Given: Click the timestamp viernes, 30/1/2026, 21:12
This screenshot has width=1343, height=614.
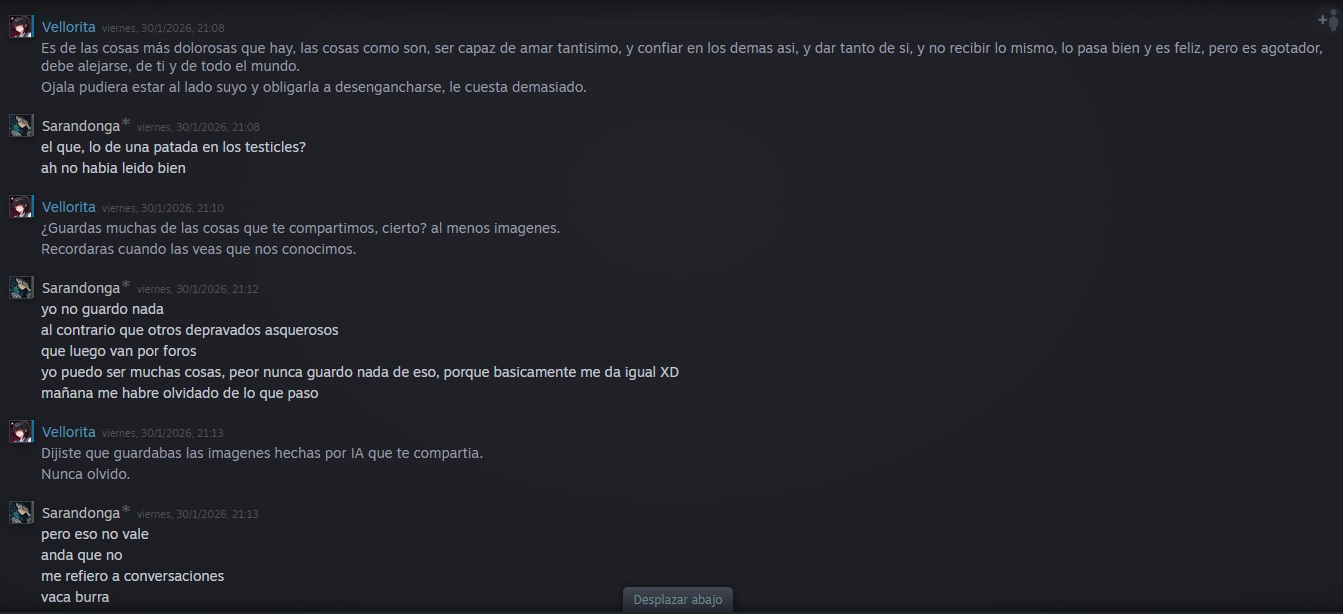Looking at the screenshot, I should tap(198, 289).
